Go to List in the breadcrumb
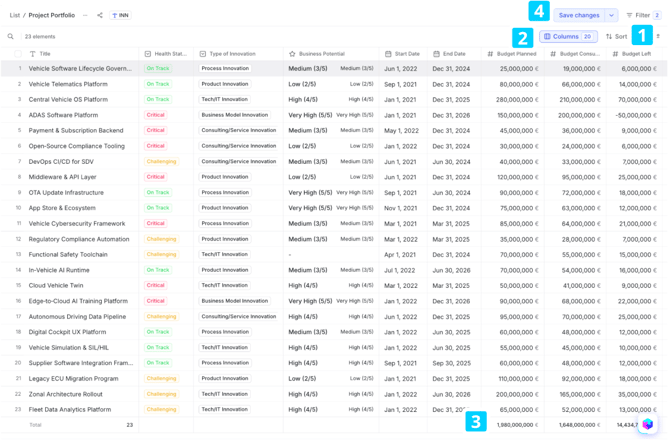This screenshot has width=670, height=441. click(x=15, y=16)
